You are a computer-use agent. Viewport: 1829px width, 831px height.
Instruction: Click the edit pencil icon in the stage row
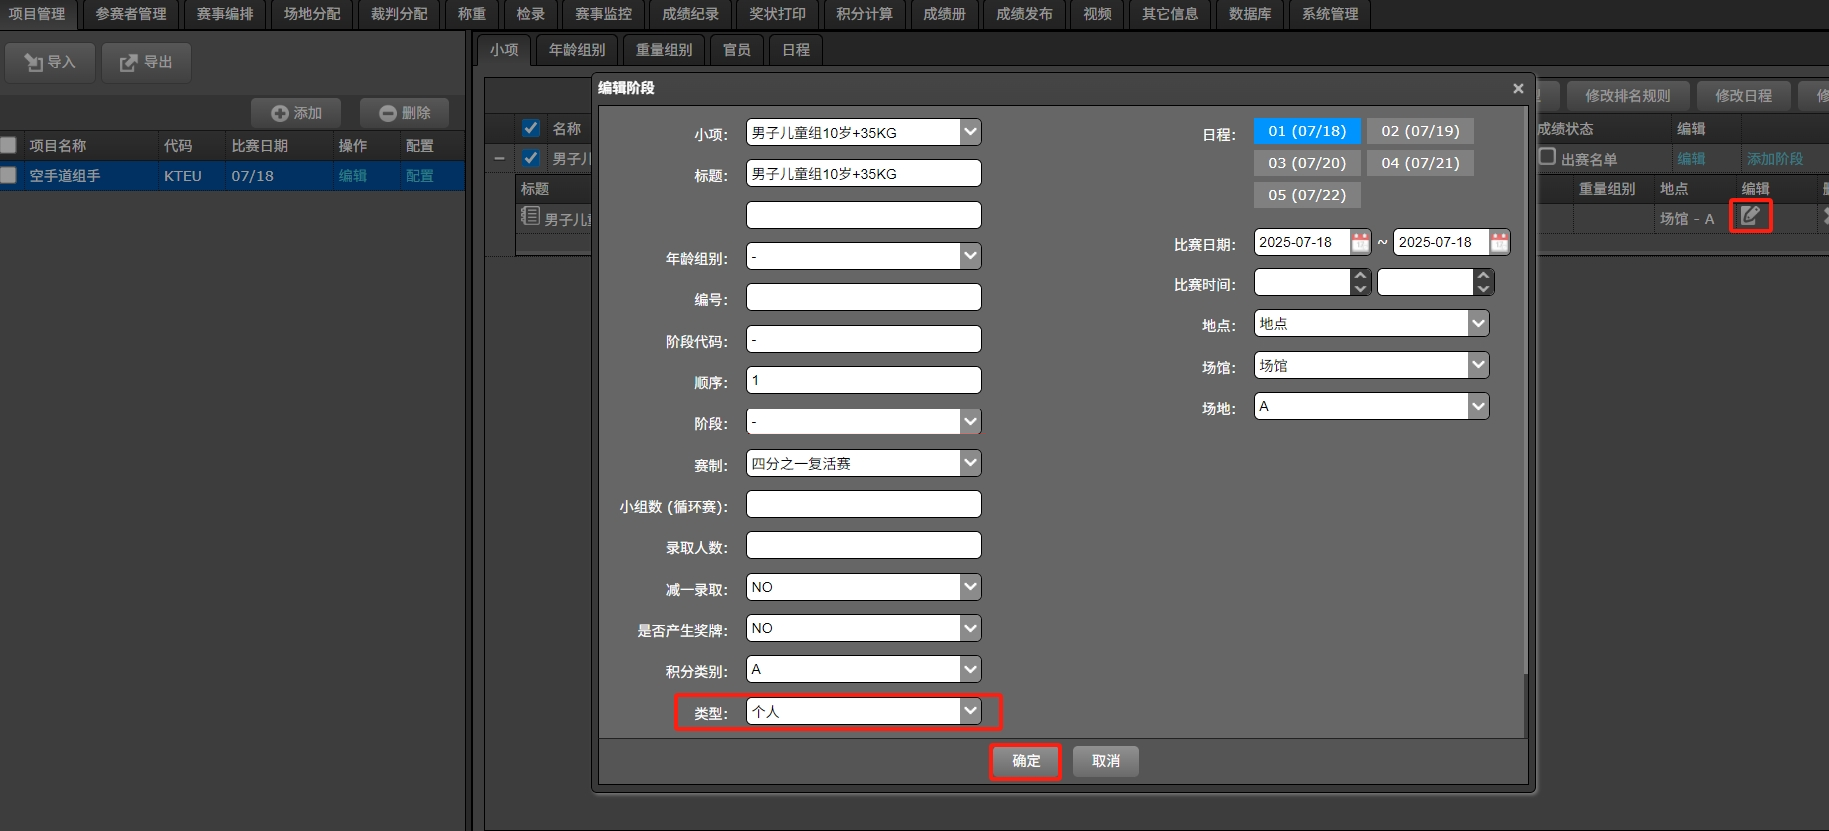click(1750, 215)
